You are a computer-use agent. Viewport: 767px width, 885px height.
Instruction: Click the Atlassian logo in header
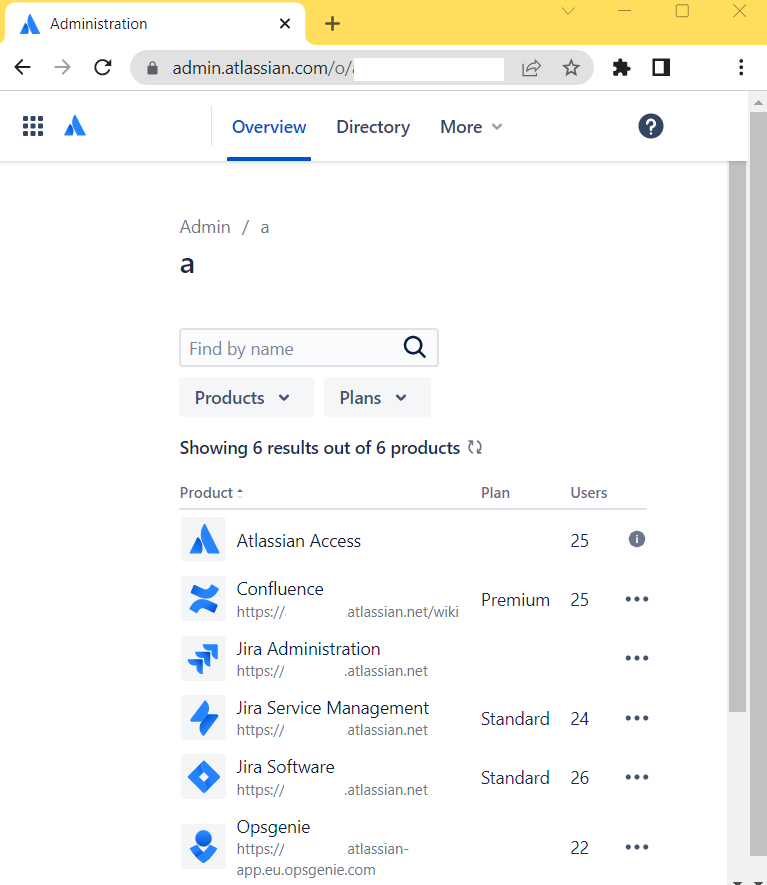tap(75, 126)
